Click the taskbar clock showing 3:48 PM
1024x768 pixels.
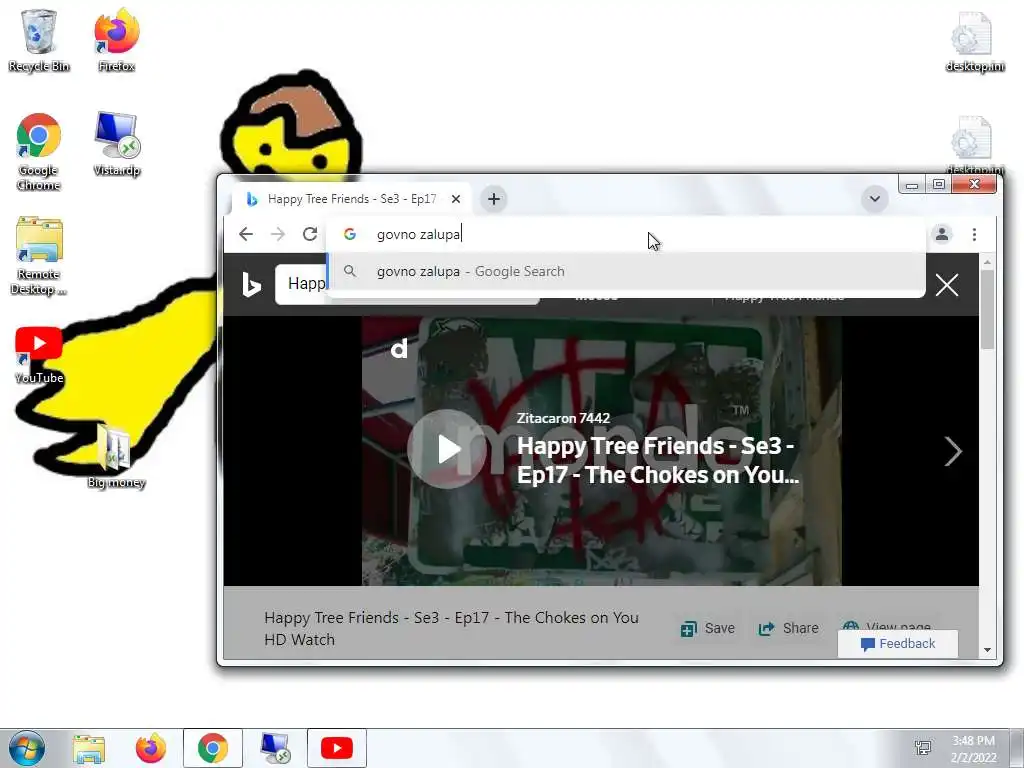973,749
